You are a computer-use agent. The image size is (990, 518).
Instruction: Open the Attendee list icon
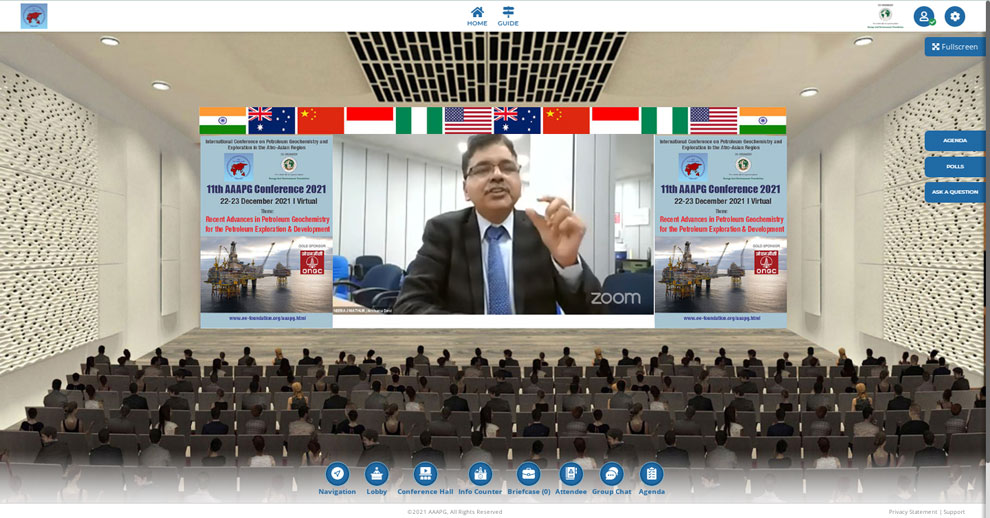point(571,479)
